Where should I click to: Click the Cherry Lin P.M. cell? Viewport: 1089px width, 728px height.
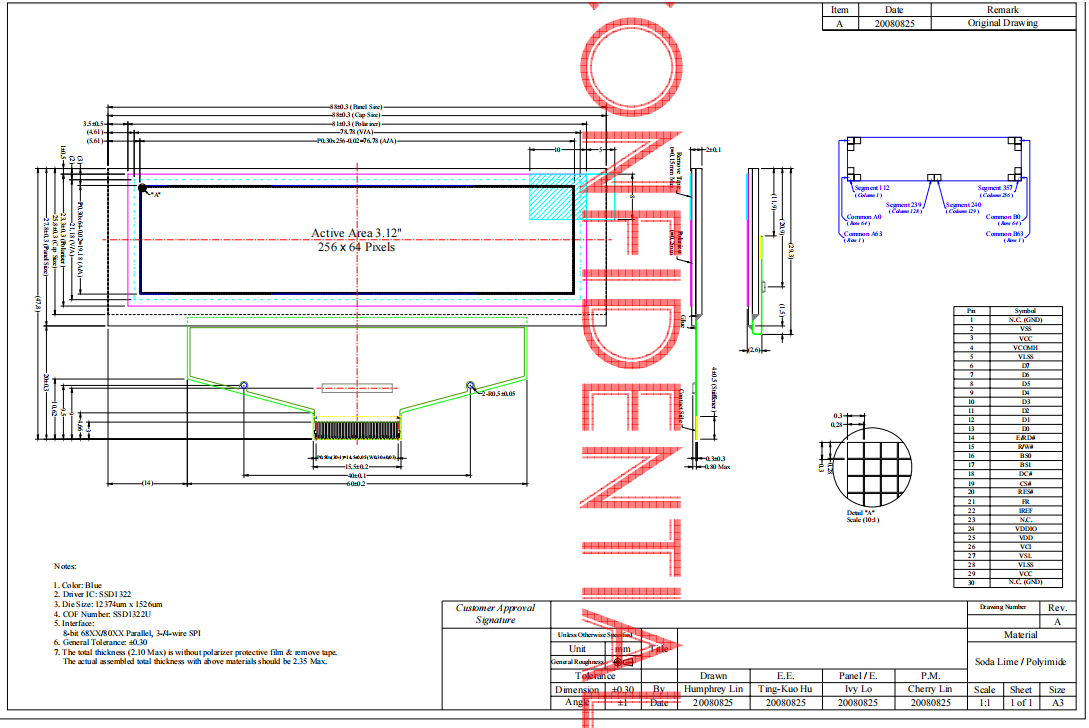click(x=930, y=689)
